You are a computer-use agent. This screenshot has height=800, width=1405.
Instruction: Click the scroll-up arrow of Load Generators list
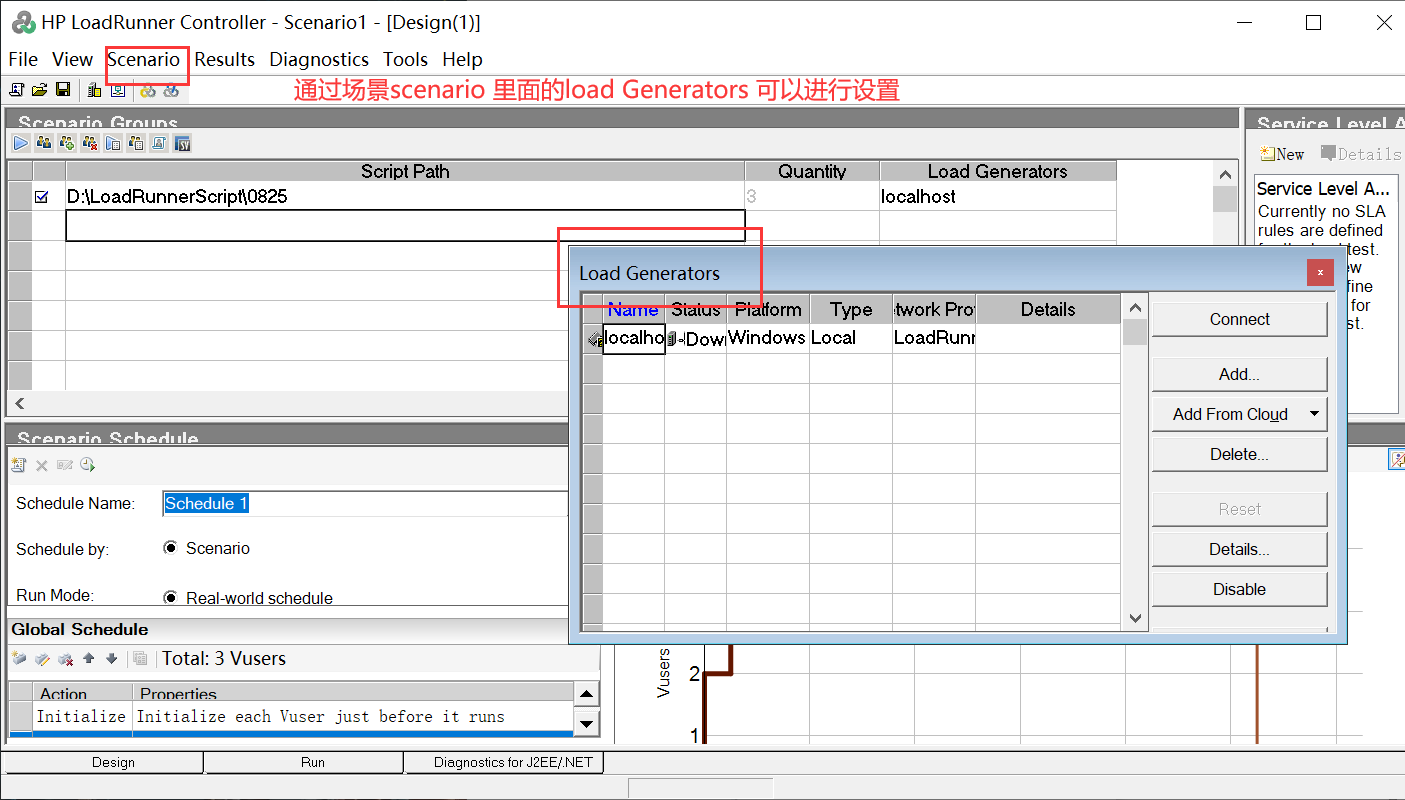(1134, 308)
